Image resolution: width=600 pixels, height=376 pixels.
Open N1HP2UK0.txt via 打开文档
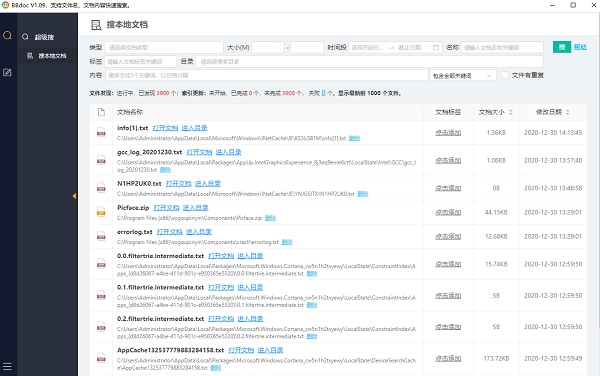(178, 184)
